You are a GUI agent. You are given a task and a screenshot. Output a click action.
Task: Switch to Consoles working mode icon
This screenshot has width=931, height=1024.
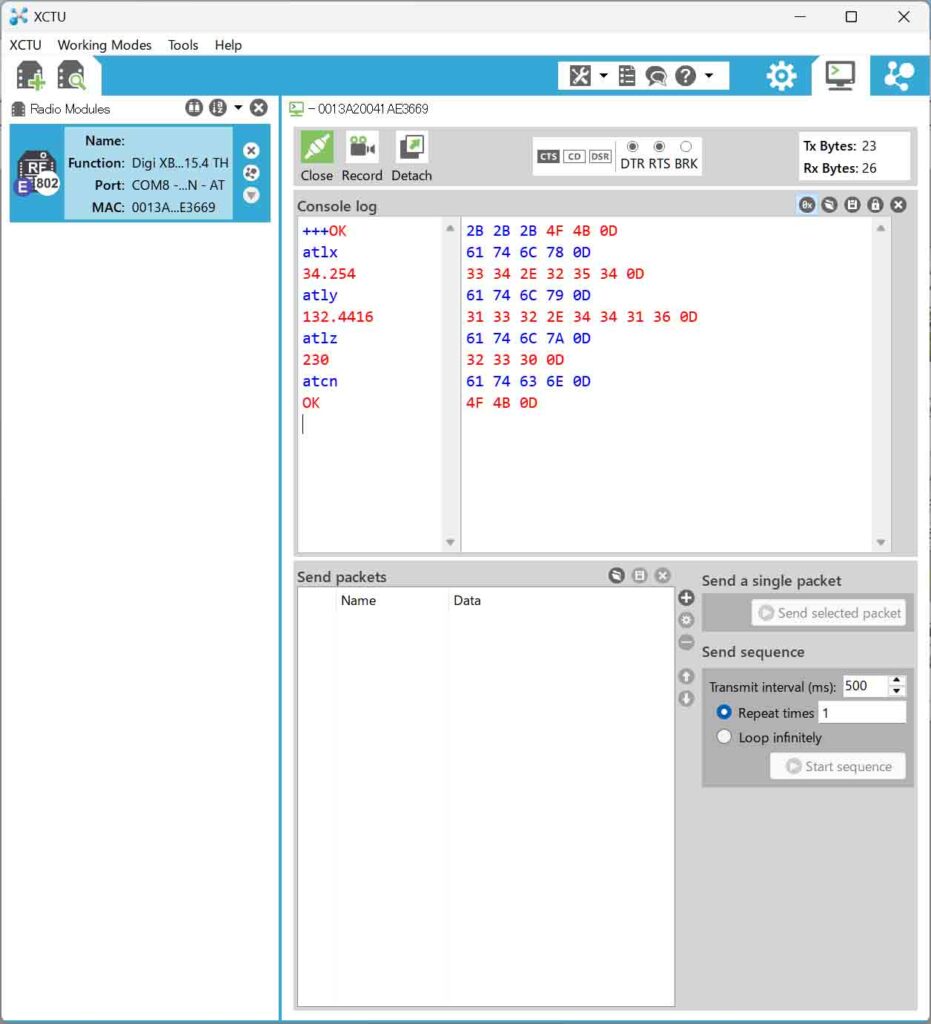(x=840, y=76)
